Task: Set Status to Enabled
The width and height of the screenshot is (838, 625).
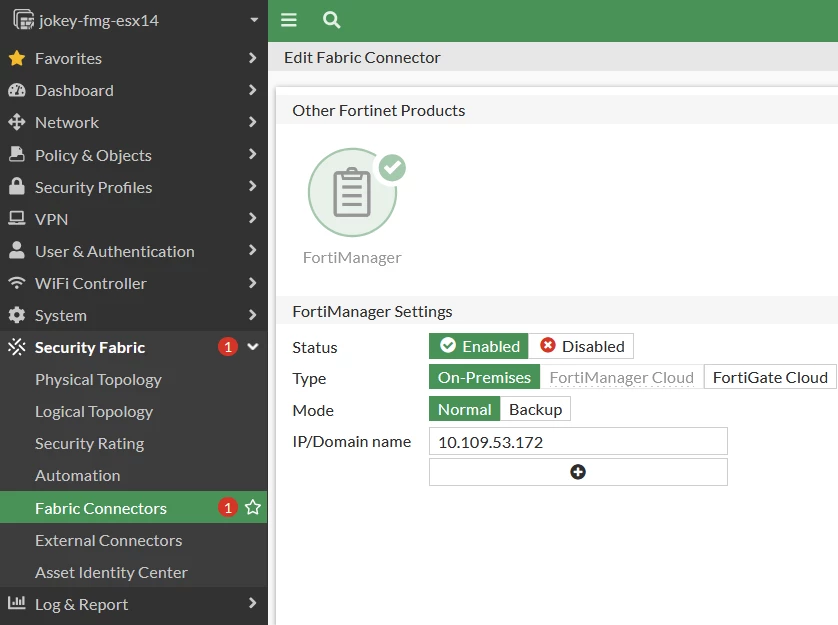Action: coord(479,346)
